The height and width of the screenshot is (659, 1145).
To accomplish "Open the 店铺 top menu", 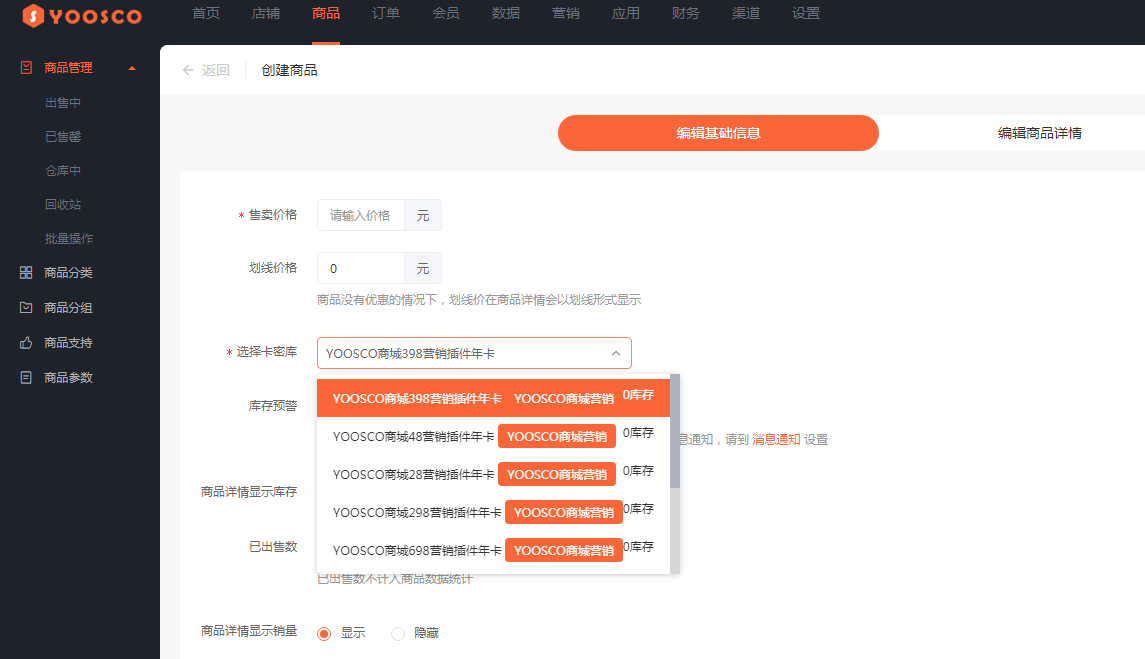I will [x=266, y=13].
